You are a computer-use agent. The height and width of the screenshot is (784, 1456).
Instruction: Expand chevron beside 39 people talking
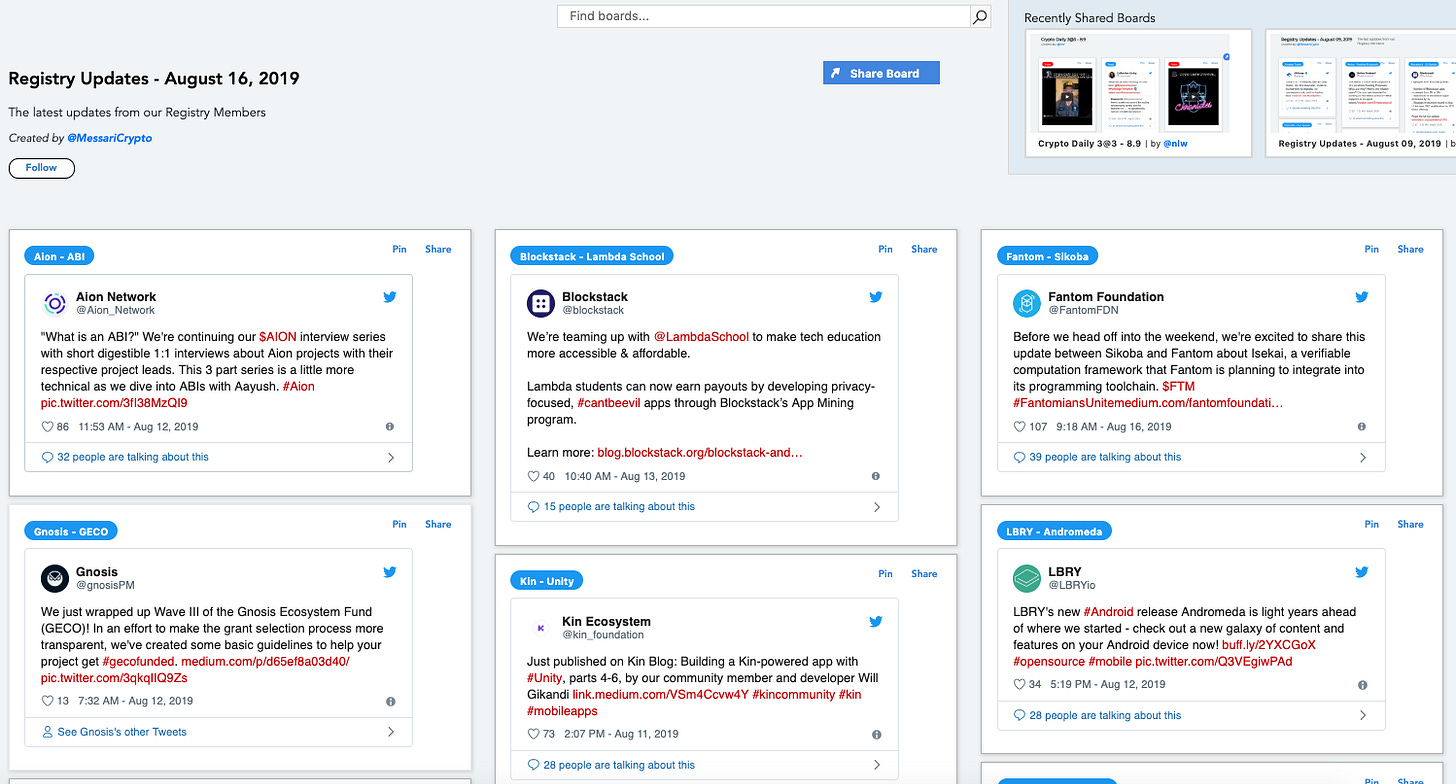[1363, 457]
